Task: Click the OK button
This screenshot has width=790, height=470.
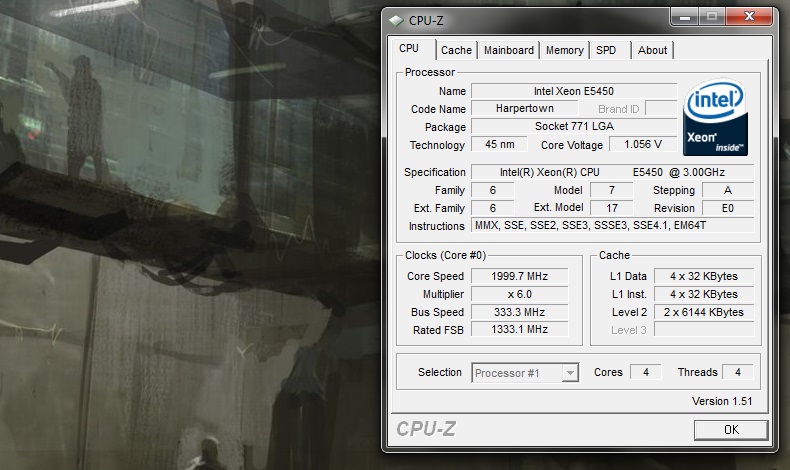Action: tap(731, 430)
